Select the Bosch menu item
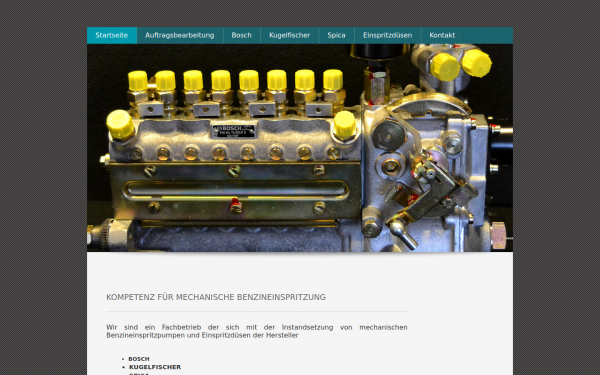 pos(241,36)
